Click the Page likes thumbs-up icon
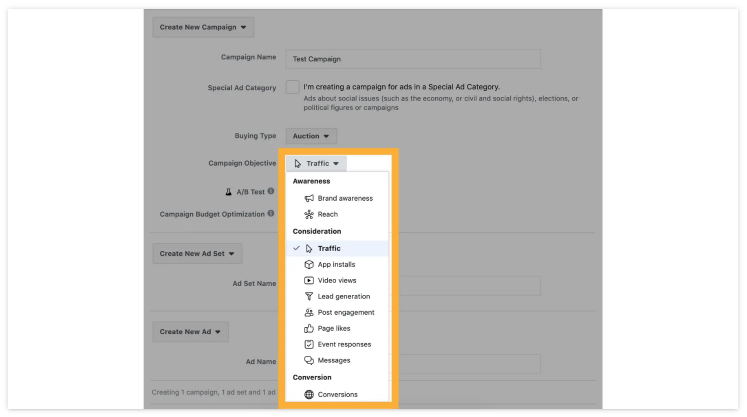The image size is (747, 417). pyautogui.click(x=309, y=328)
